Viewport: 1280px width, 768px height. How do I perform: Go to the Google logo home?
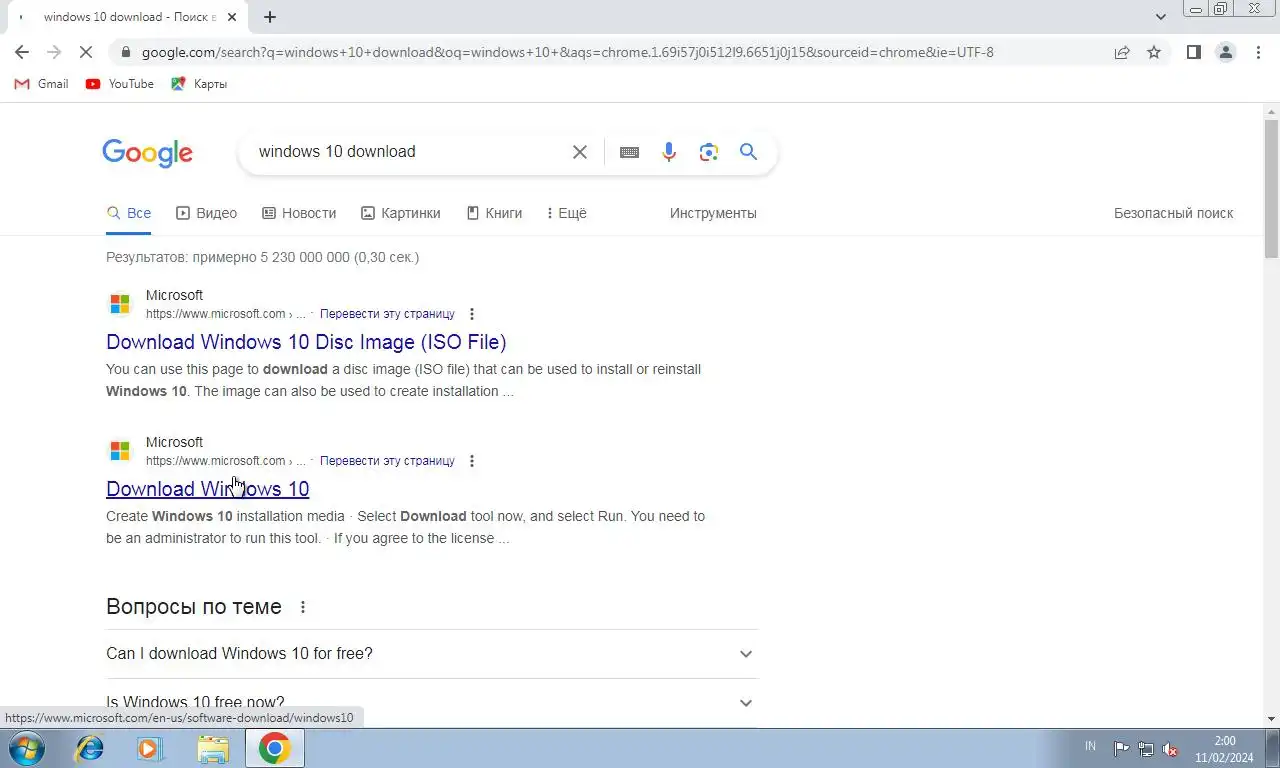[147, 153]
